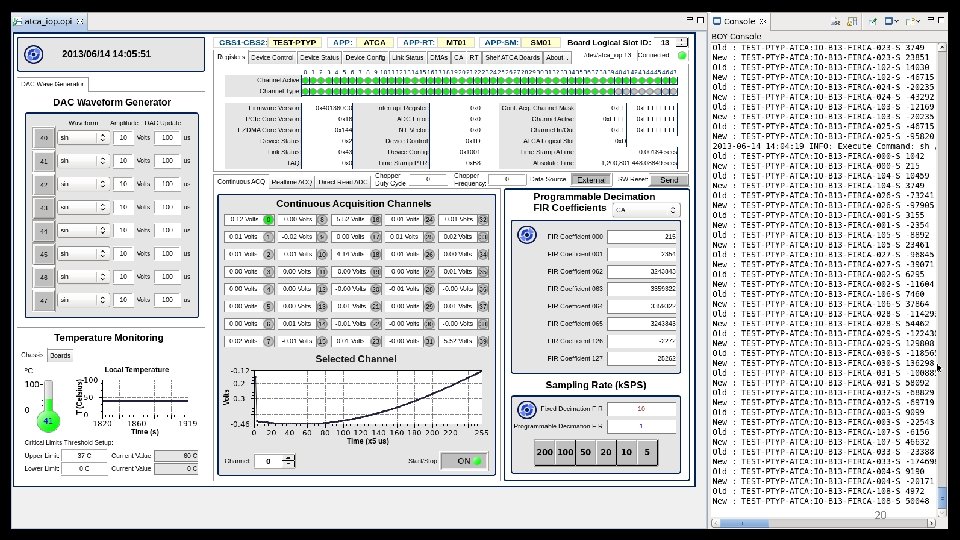Viewport: 960px width, 540px height.
Task: Click the green Connected status LED
Action: click(682, 56)
